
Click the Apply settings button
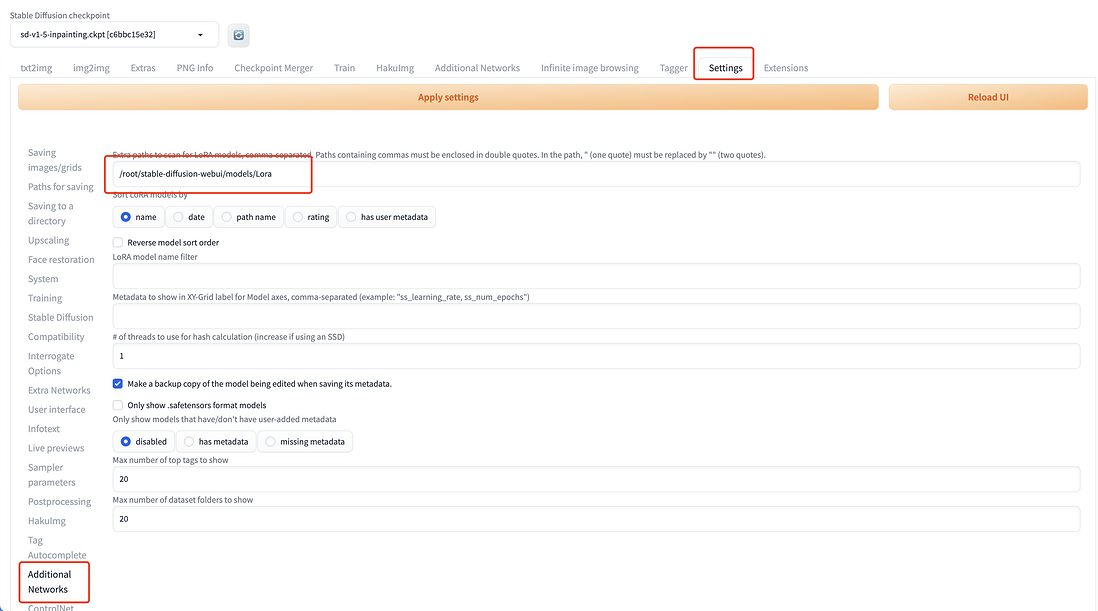click(x=447, y=97)
